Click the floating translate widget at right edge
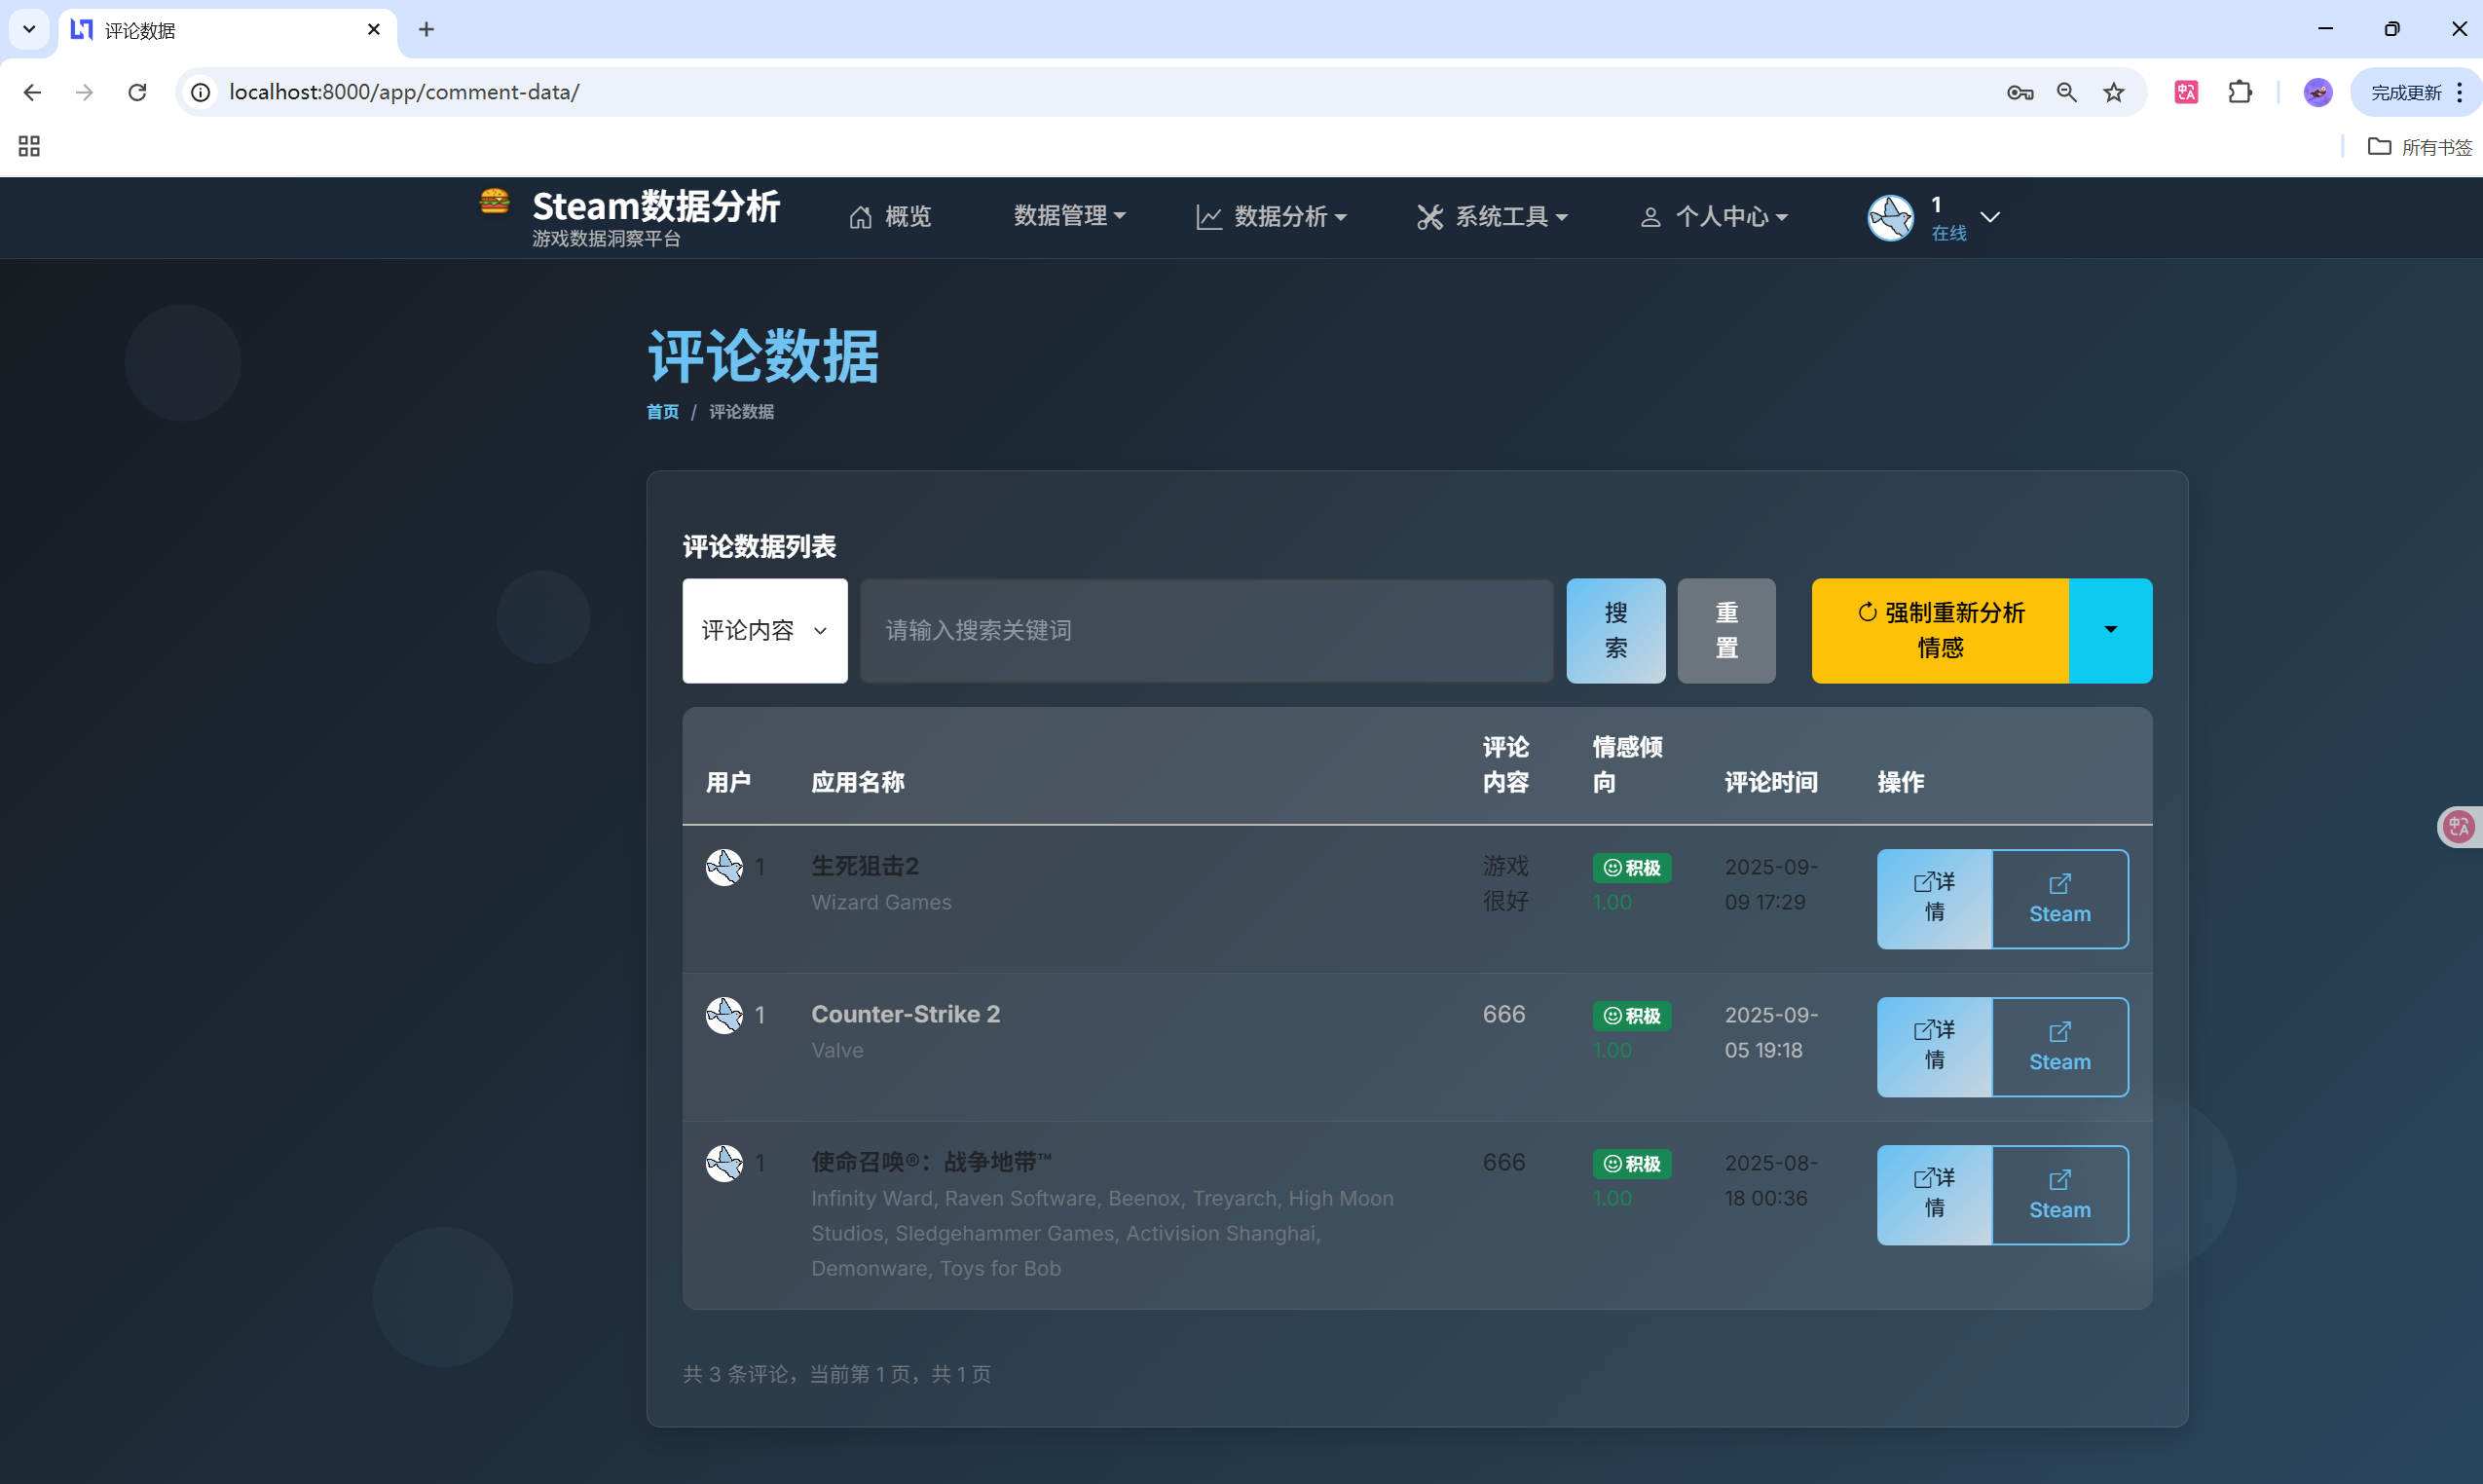Screen dimensions: 2483x1484 click(2460, 826)
